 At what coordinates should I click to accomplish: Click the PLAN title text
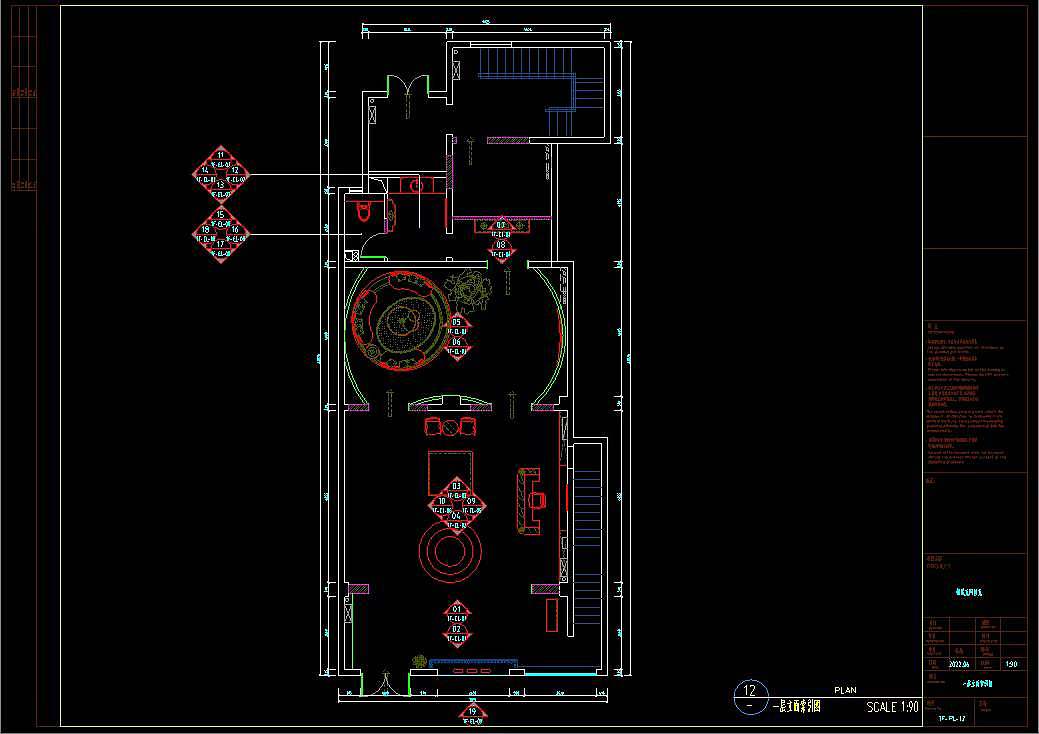(846, 690)
